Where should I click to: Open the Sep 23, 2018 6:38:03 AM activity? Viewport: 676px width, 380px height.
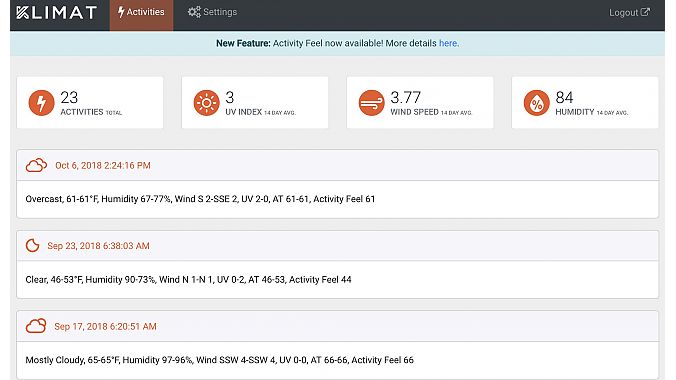98,246
